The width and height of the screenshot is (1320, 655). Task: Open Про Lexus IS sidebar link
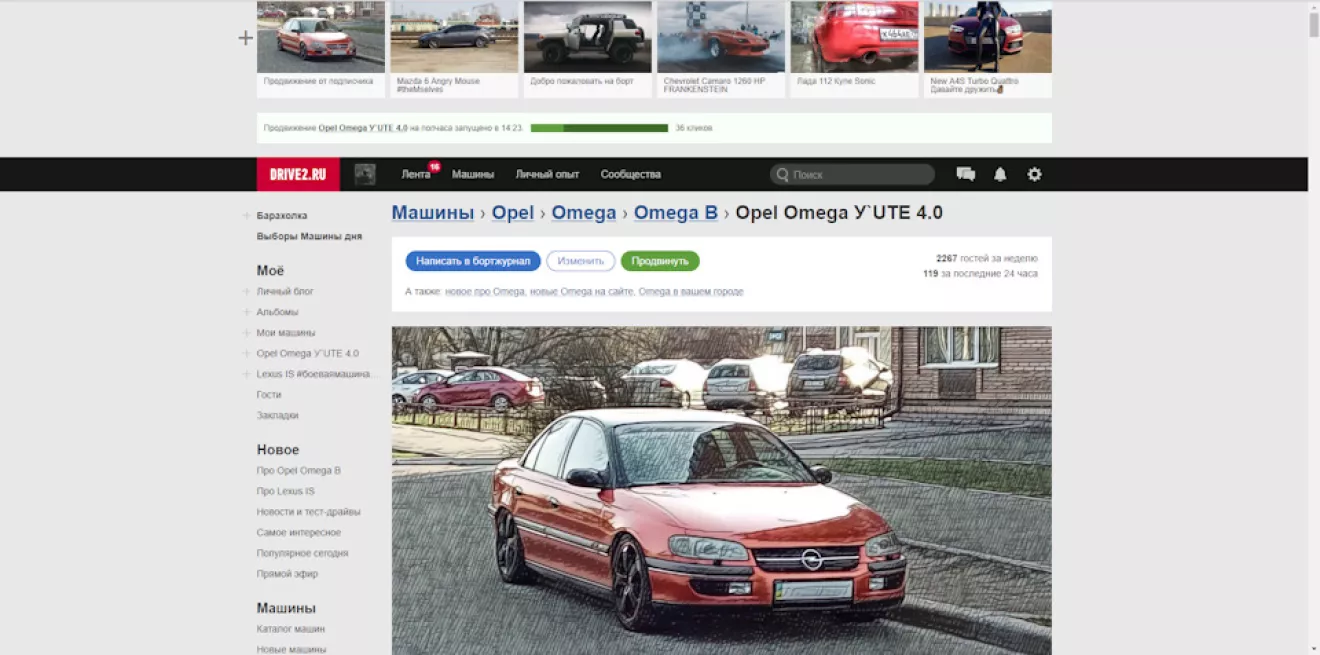pos(285,492)
